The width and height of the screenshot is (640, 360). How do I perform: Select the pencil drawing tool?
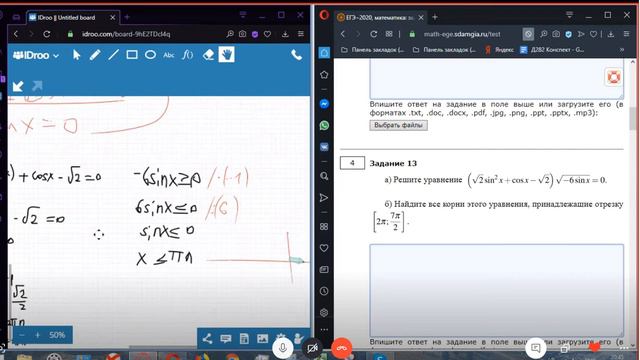(x=95, y=55)
